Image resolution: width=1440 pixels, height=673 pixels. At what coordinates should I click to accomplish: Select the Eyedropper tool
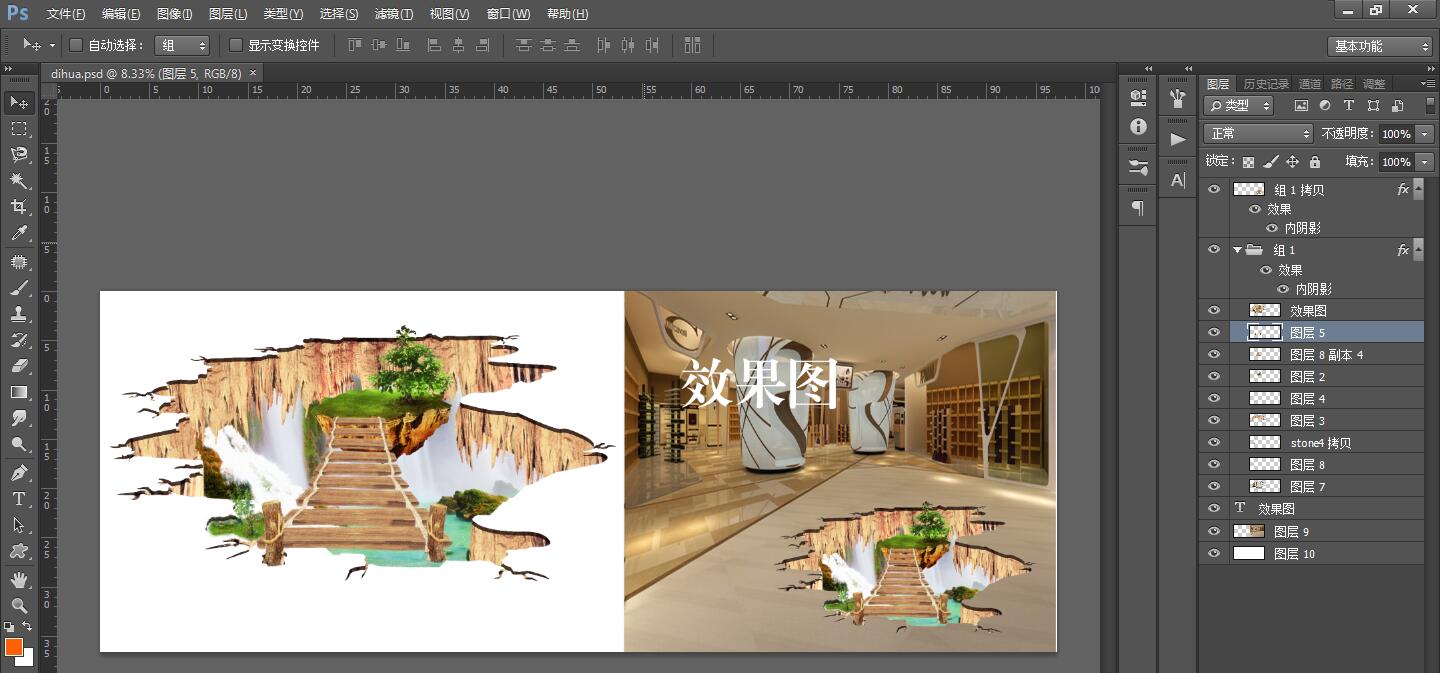(x=19, y=234)
